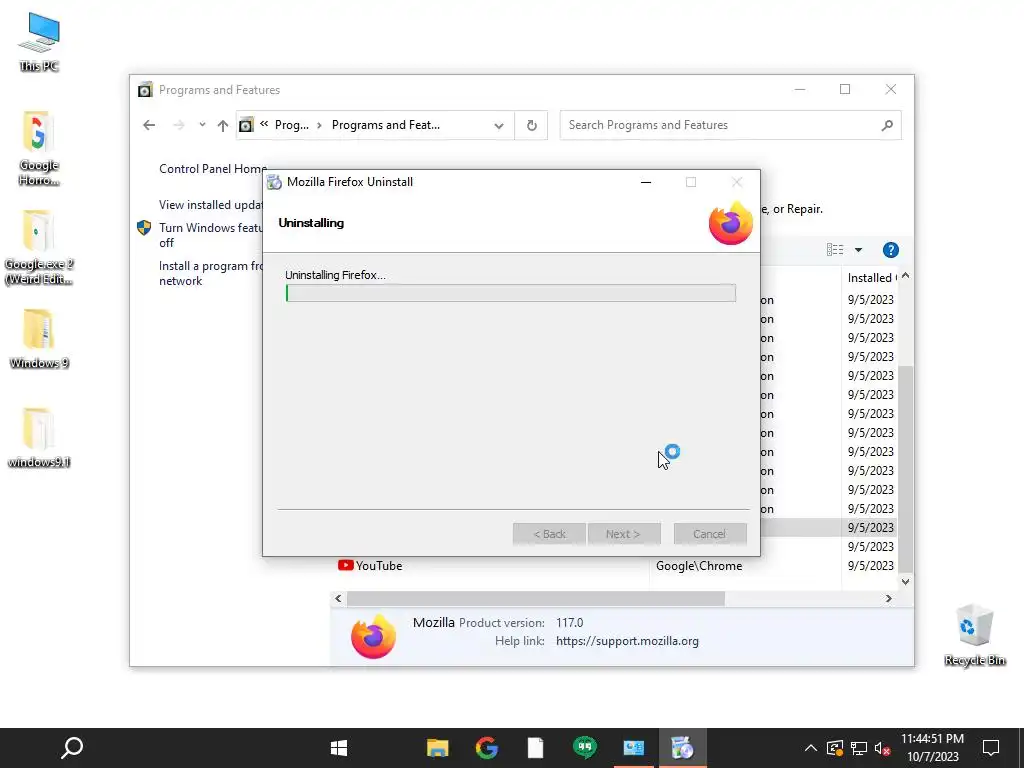Open File Explorer from taskbar
Screen dimensions: 1024x768
pos(438,748)
